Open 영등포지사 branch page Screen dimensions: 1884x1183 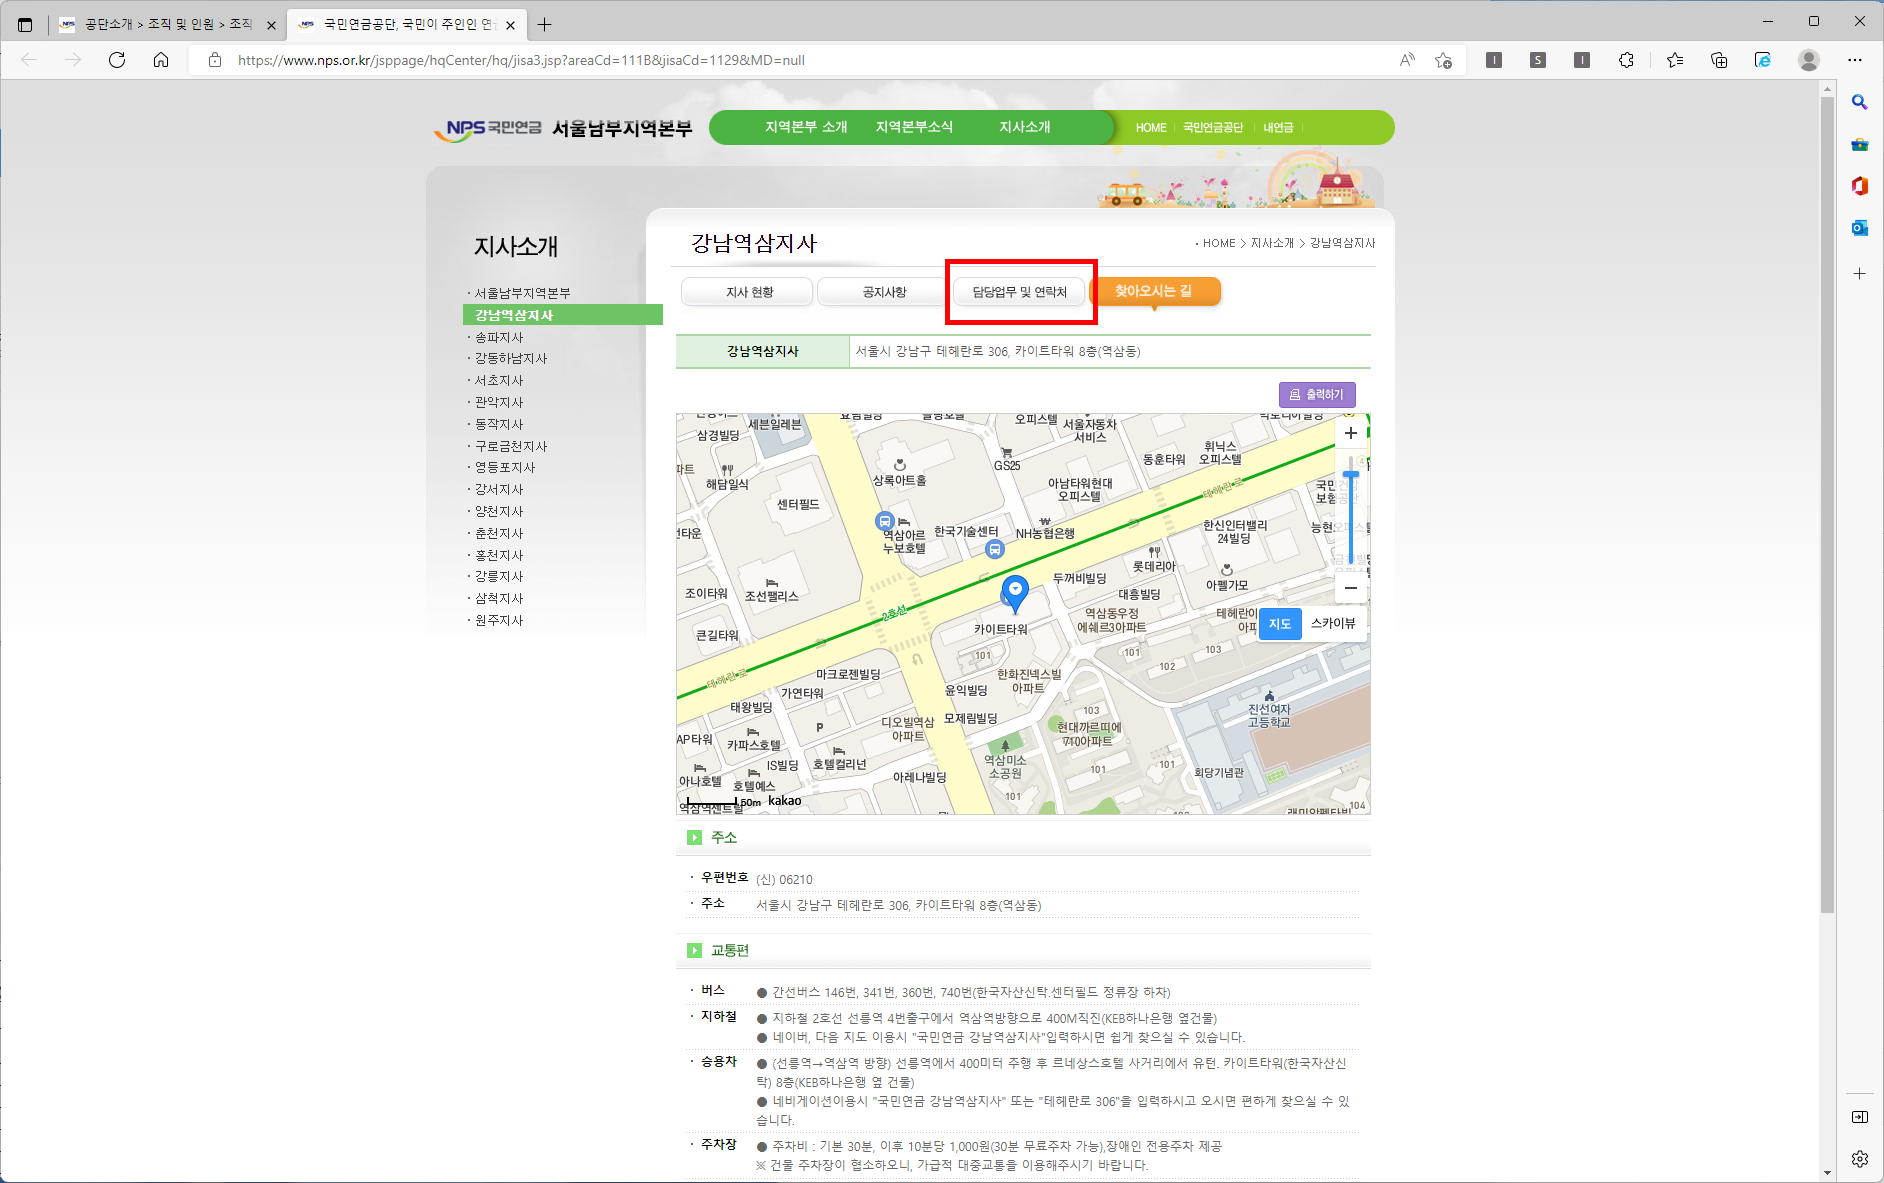tap(505, 467)
